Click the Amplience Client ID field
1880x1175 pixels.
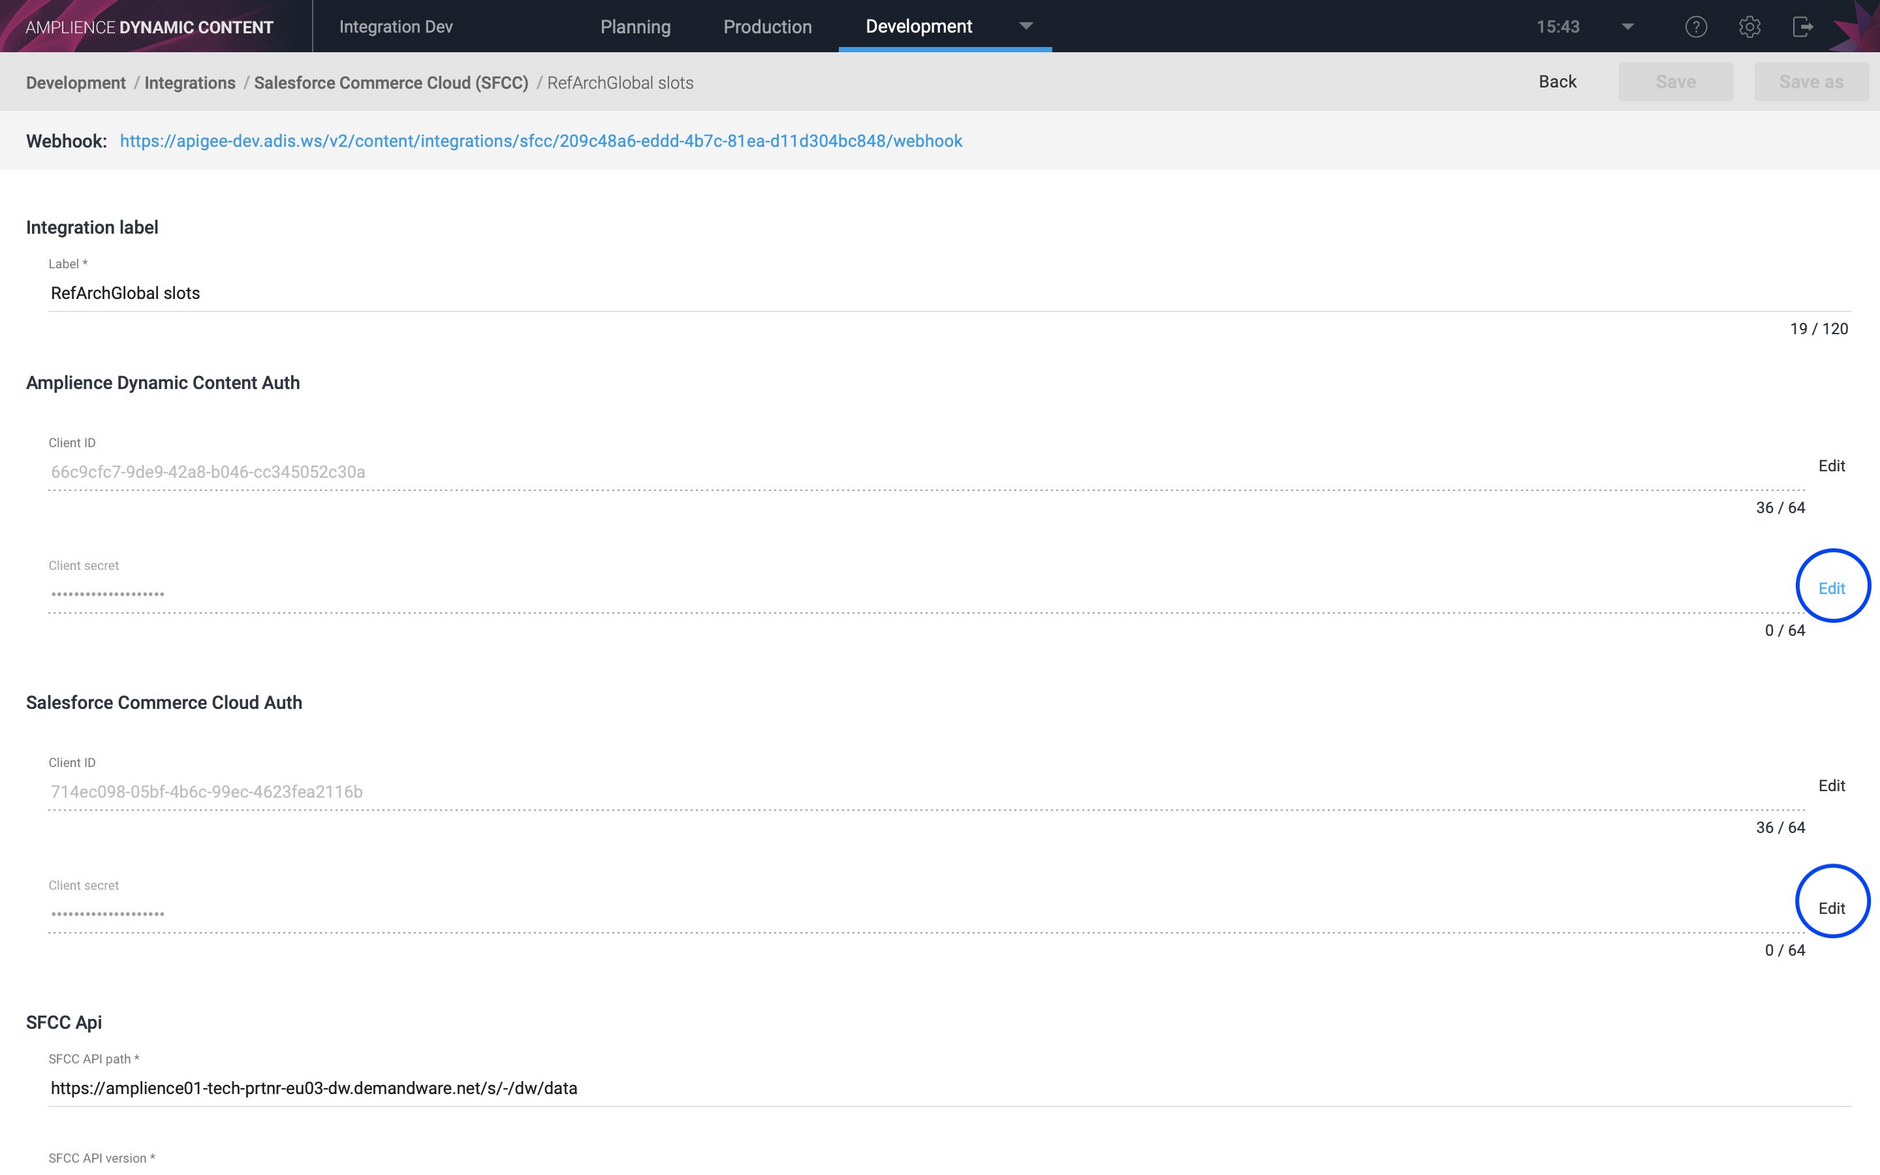(926, 472)
